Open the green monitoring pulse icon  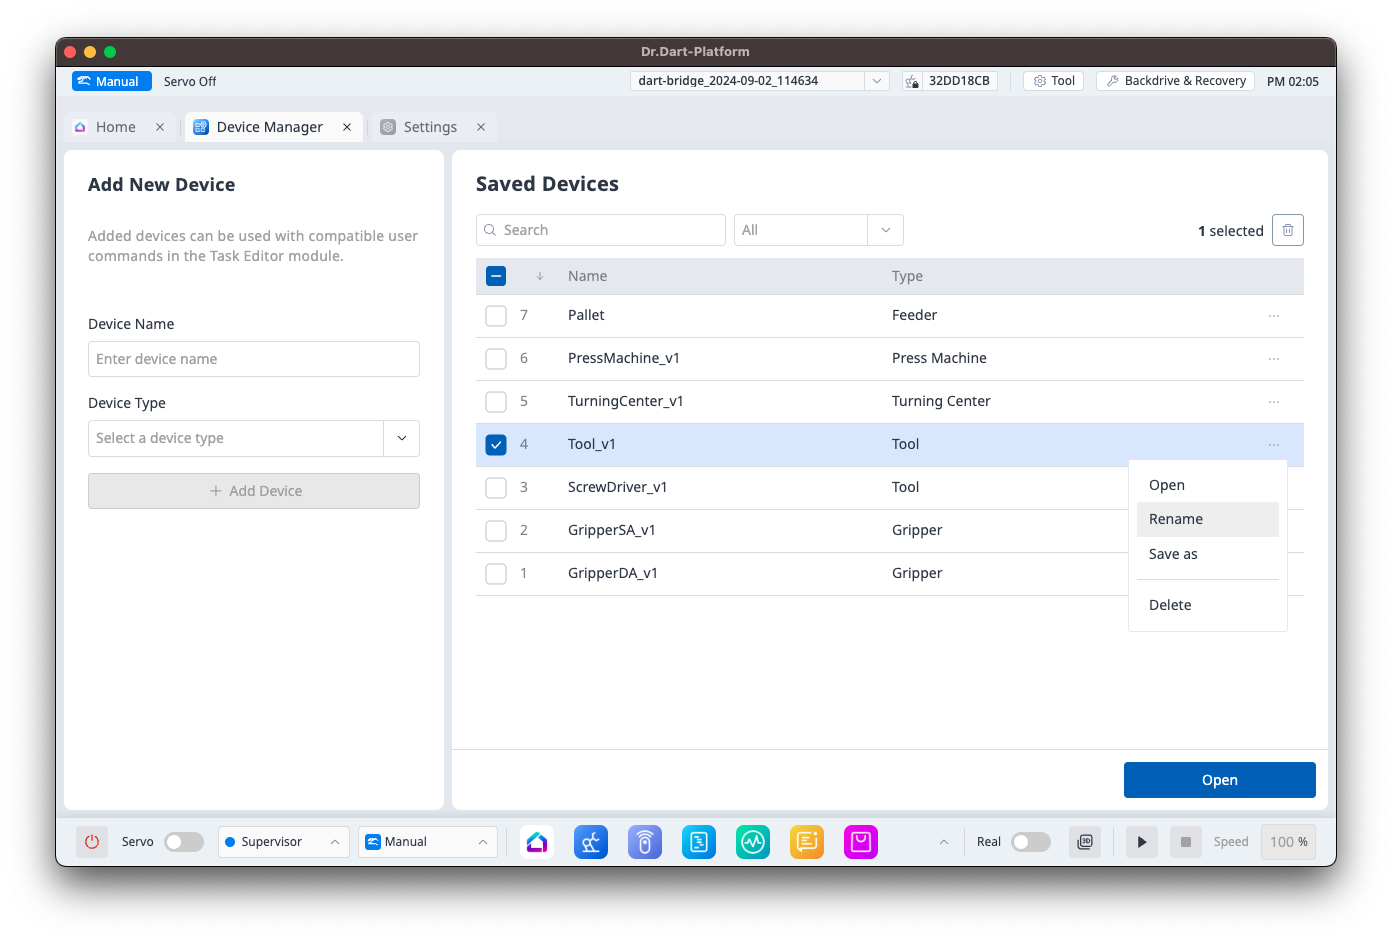(x=753, y=842)
